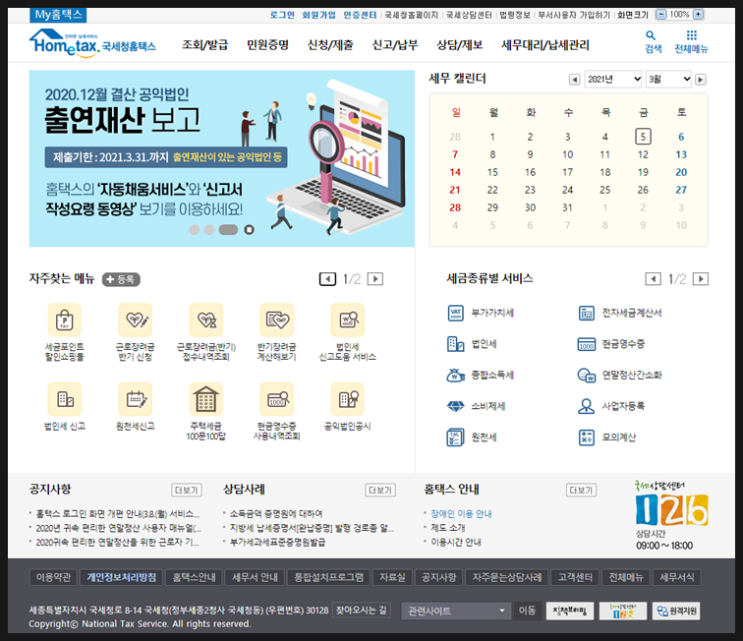The image size is (743, 641).
Task: Click the 개인정보처리방침 footer link
Action: point(121,578)
